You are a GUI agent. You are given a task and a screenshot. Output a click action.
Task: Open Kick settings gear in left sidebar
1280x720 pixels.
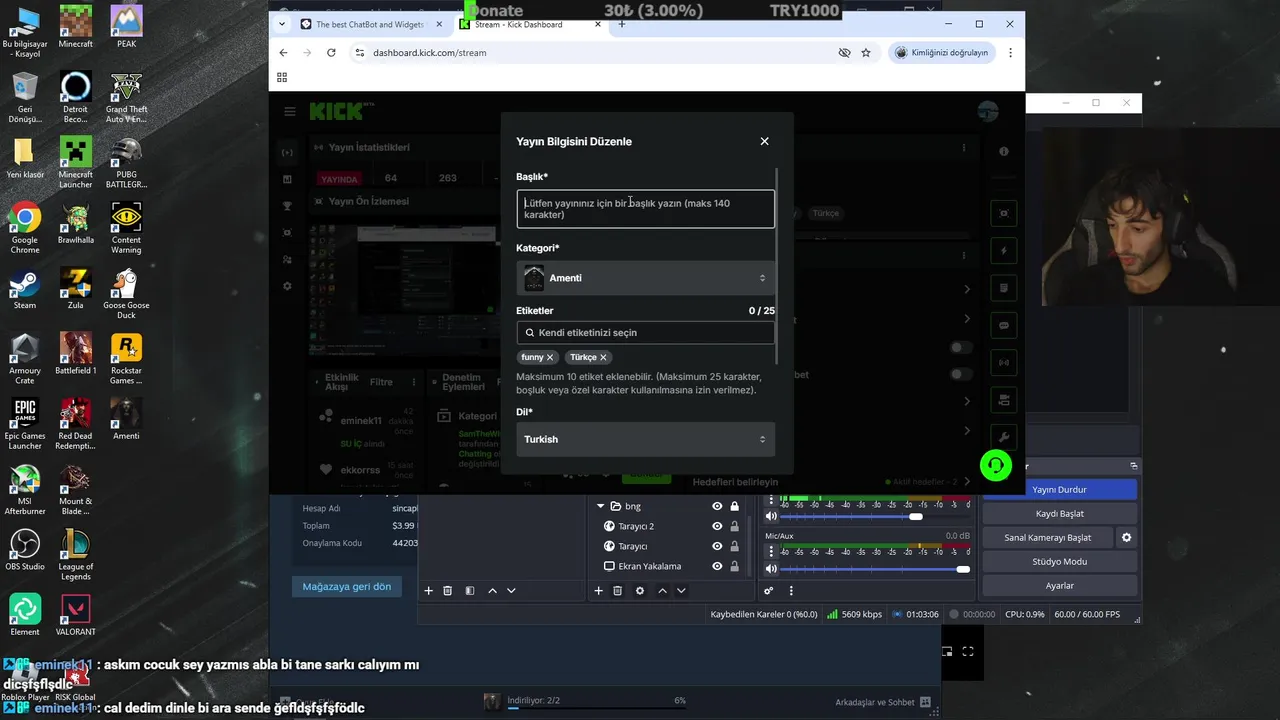[287, 286]
